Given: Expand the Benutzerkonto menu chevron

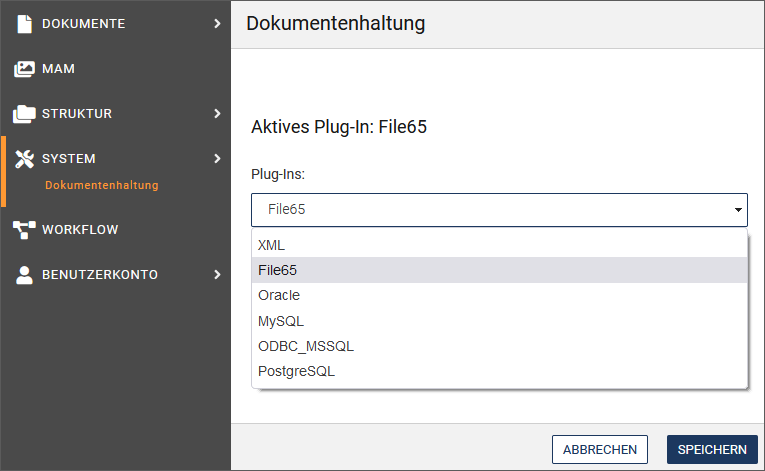Looking at the screenshot, I should coord(217,275).
